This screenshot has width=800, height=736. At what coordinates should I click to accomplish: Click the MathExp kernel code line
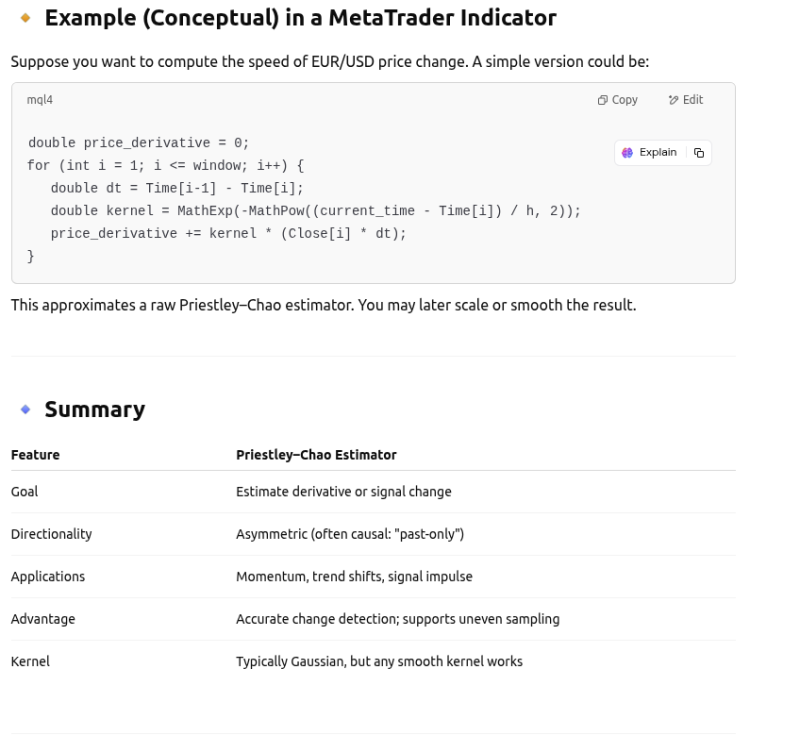coord(315,211)
